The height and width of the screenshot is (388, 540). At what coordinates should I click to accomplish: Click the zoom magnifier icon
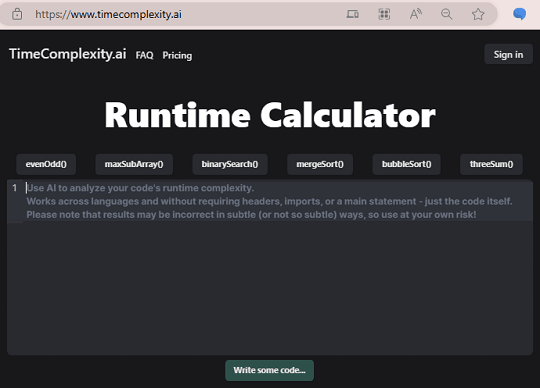pos(447,14)
